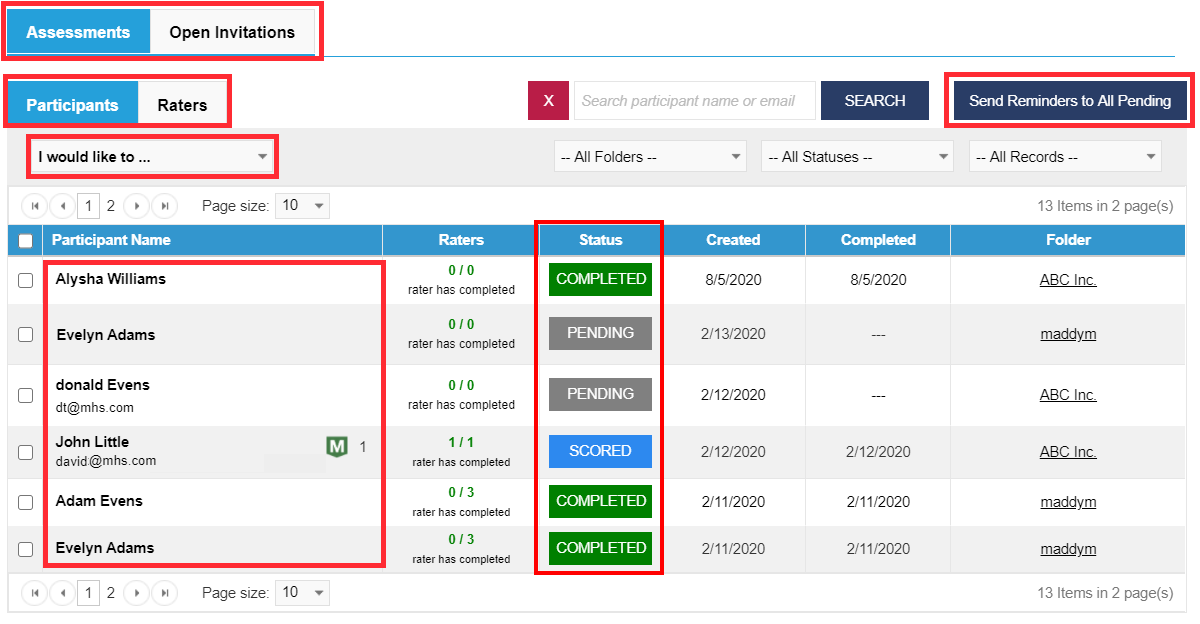The image size is (1200, 624).
Task: Go to previous page in bottom pager
Action: point(62,593)
